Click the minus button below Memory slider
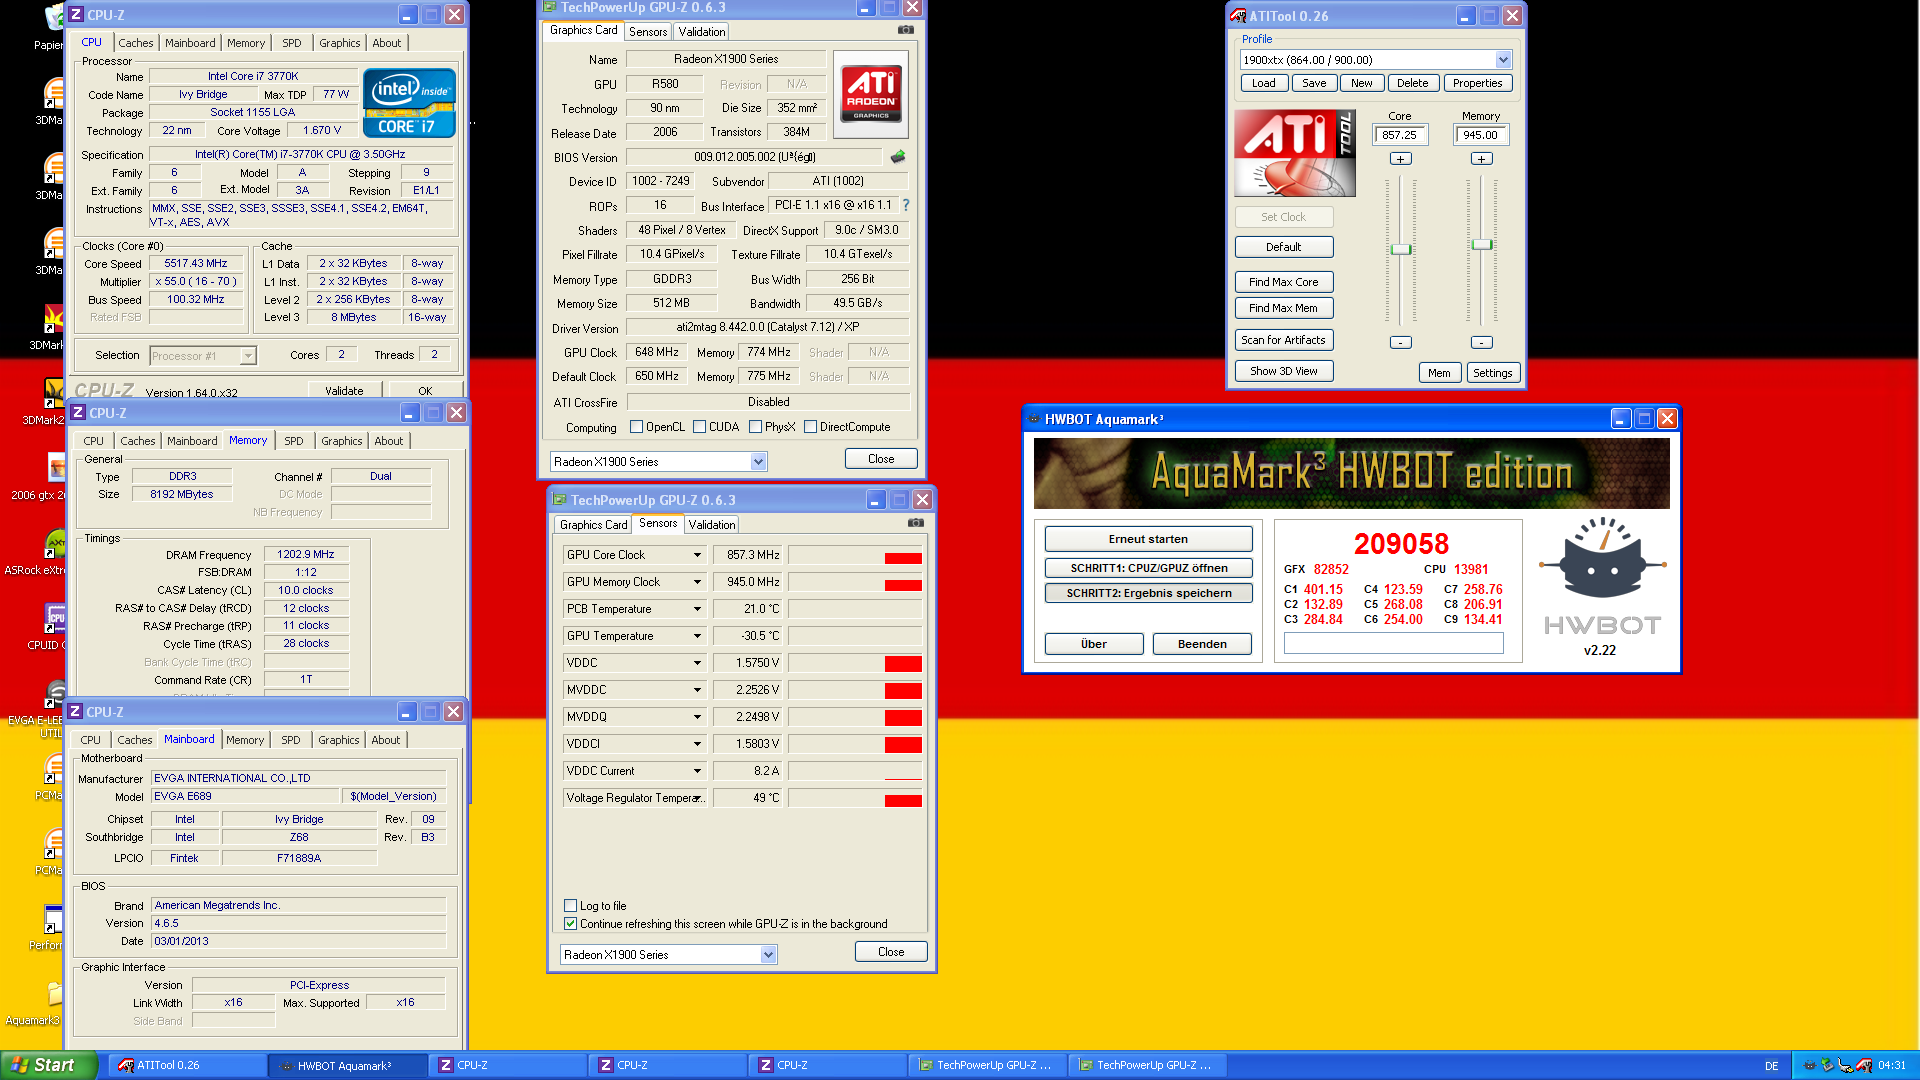This screenshot has width=1920, height=1080. tap(1482, 342)
